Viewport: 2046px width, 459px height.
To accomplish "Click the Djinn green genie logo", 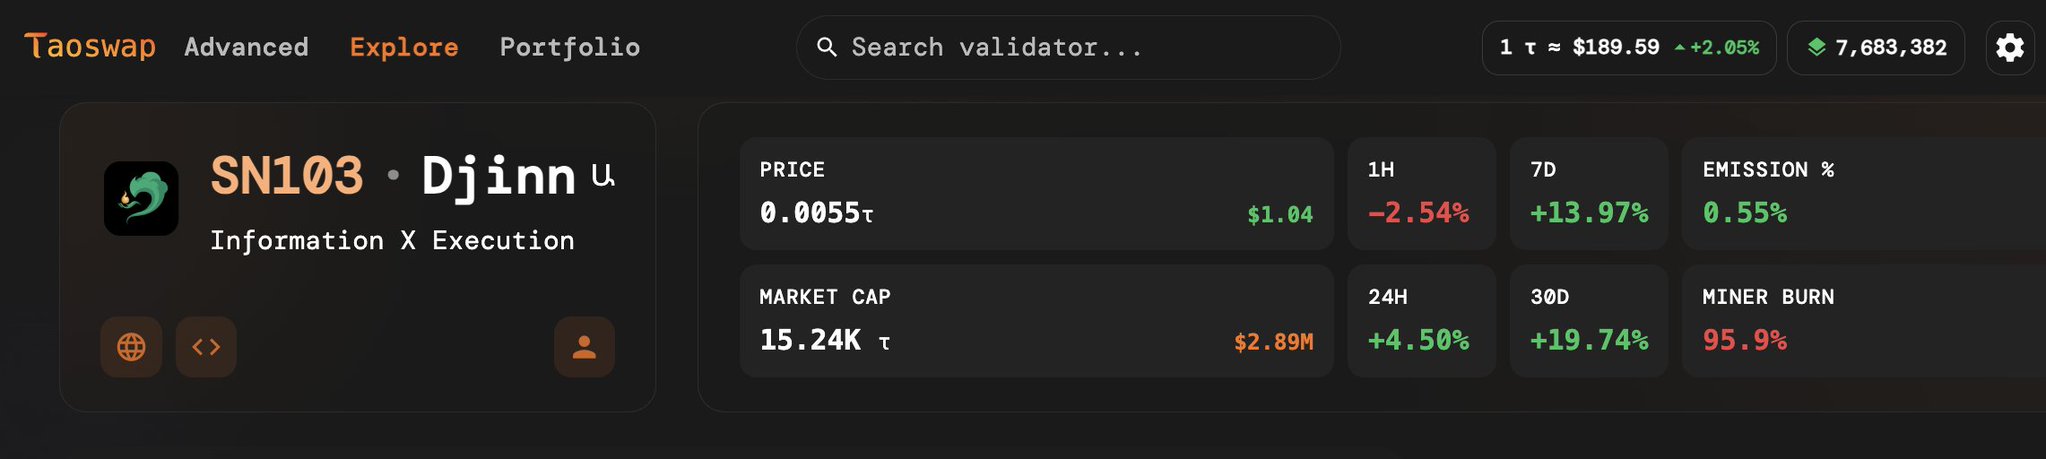I will pos(141,198).
